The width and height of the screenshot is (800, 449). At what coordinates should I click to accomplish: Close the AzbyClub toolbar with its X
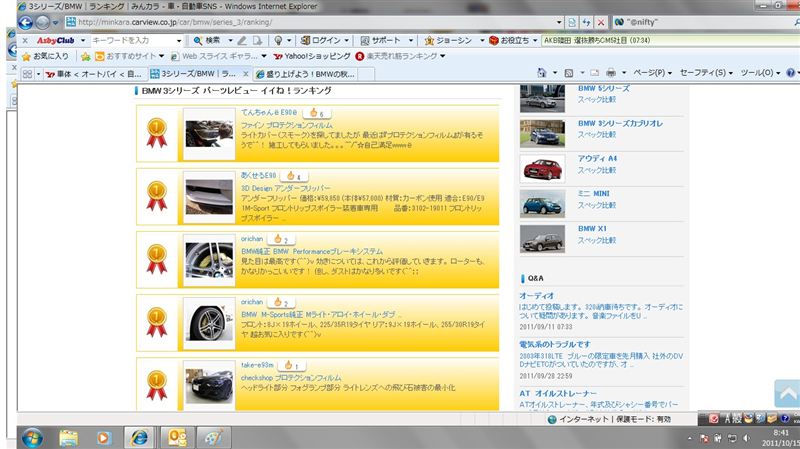point(25,40)
